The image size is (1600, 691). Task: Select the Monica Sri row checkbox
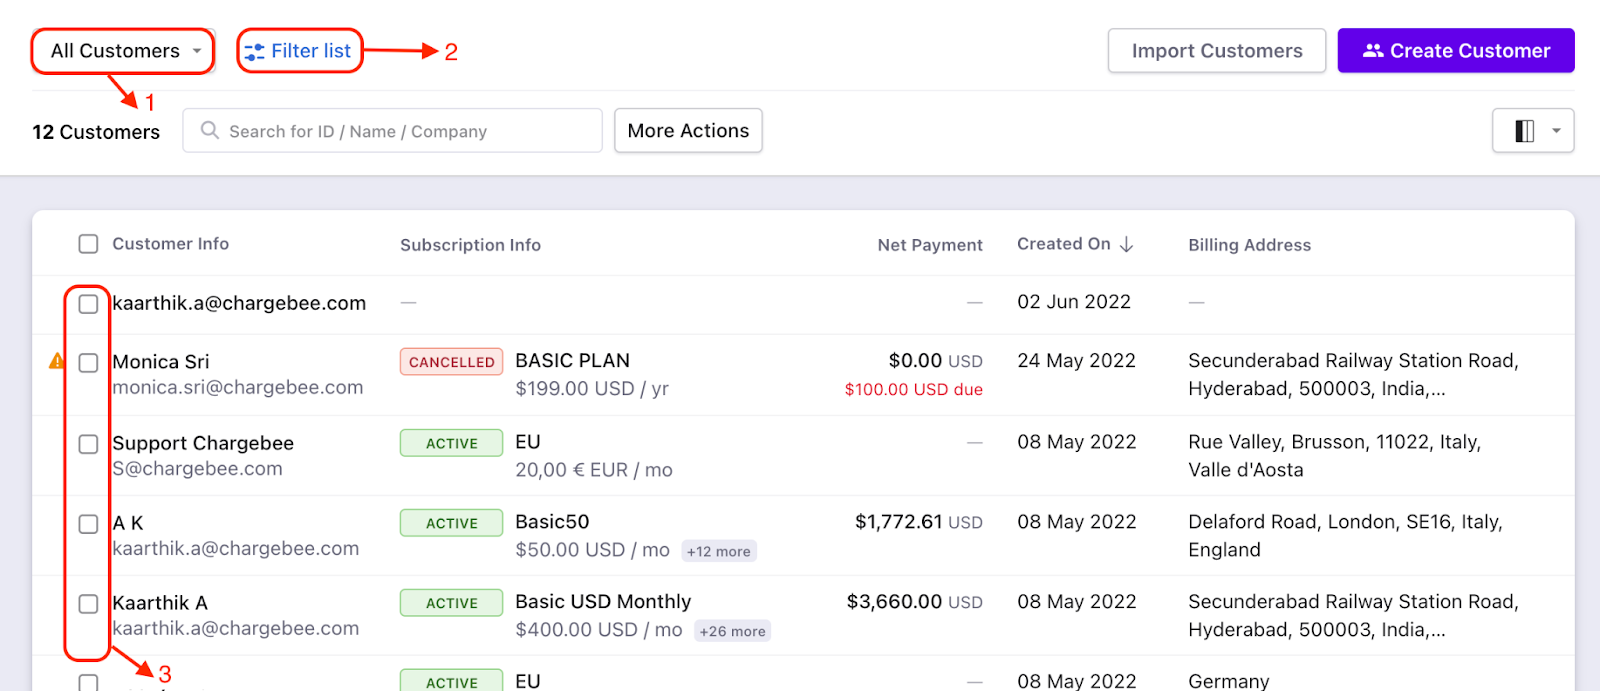89,362
